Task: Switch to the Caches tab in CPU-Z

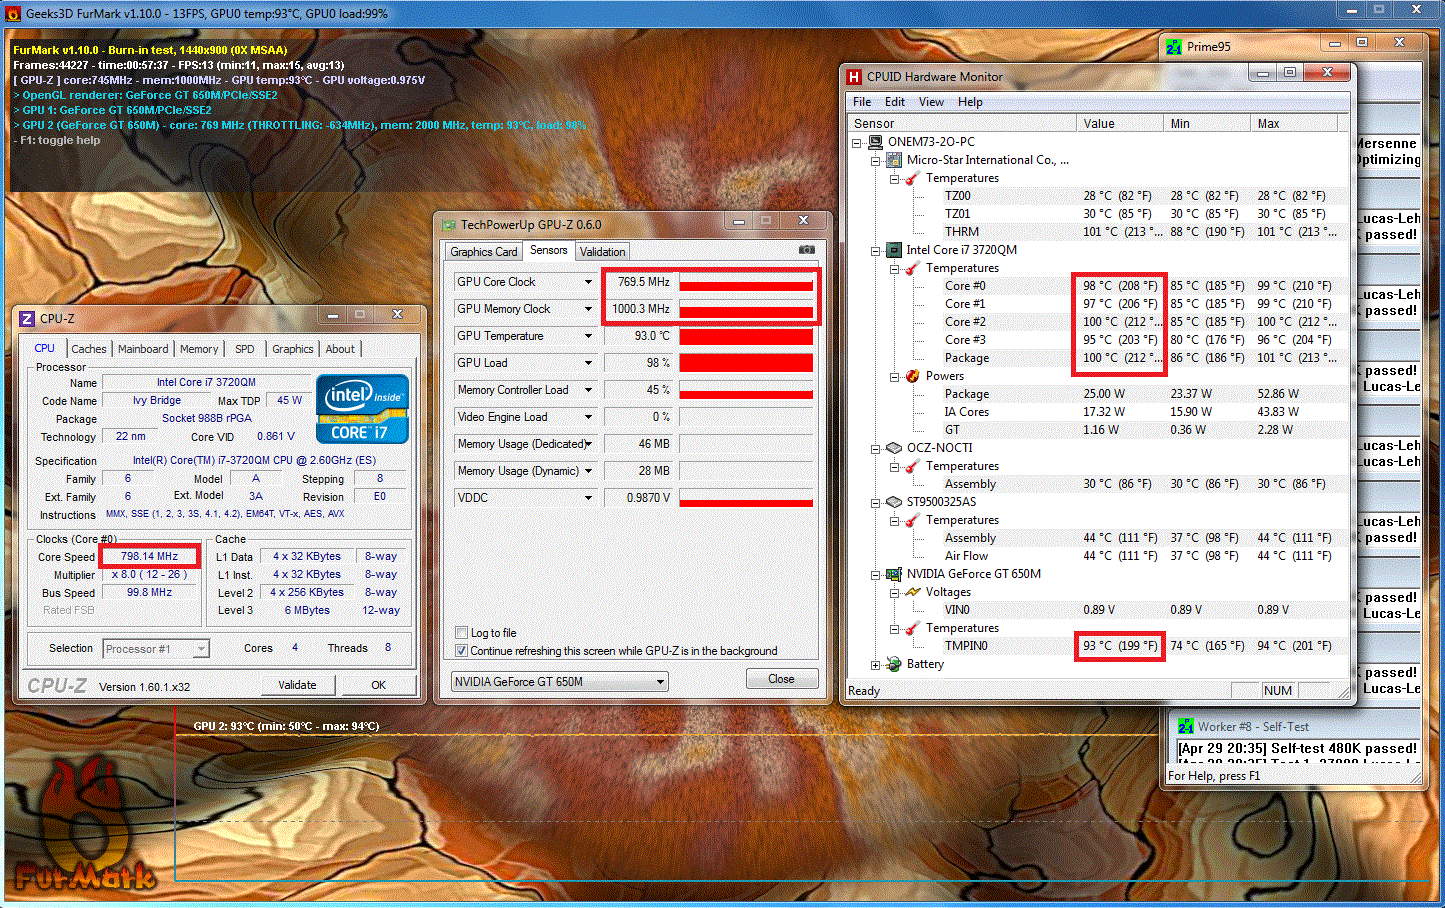Action: (x=89, y=349)
